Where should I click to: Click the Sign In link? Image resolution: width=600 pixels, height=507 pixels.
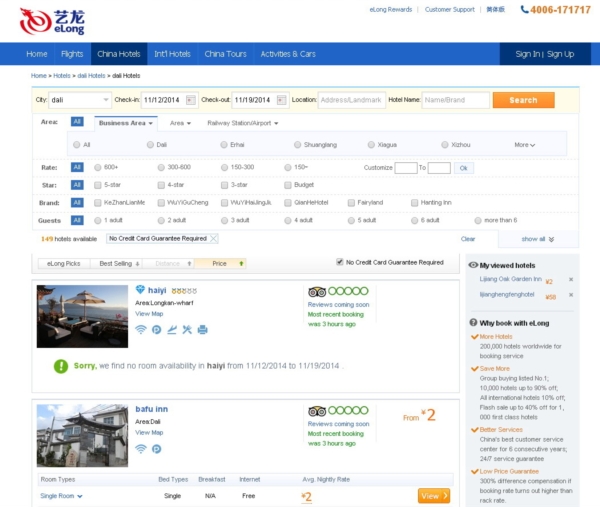coord(528,54)
